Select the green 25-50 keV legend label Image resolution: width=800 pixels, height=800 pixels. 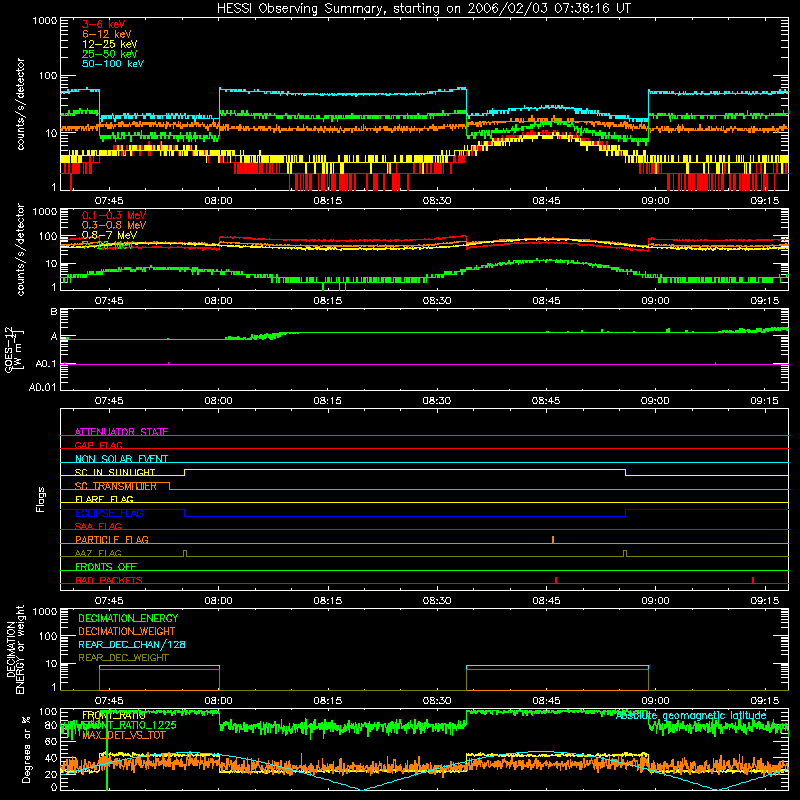pyautogui.click(x=109, y=54)
